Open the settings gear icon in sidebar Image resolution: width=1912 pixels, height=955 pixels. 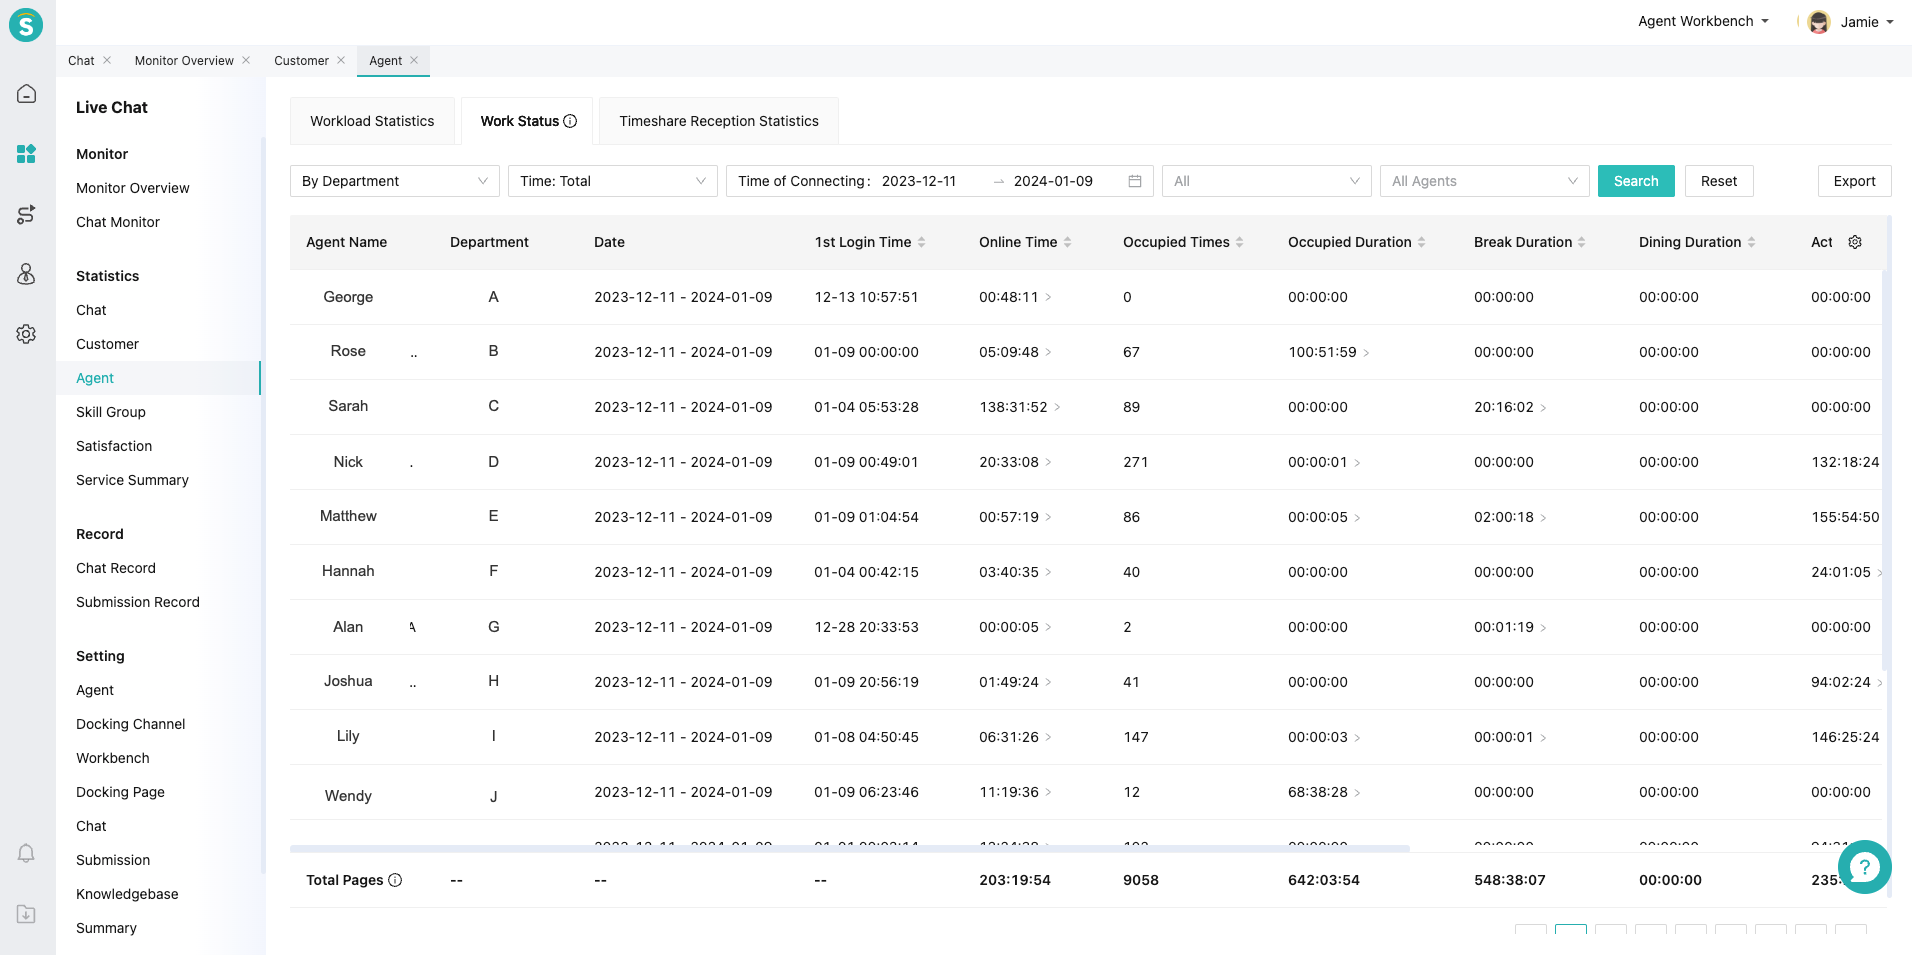click(x=27, y=334)
